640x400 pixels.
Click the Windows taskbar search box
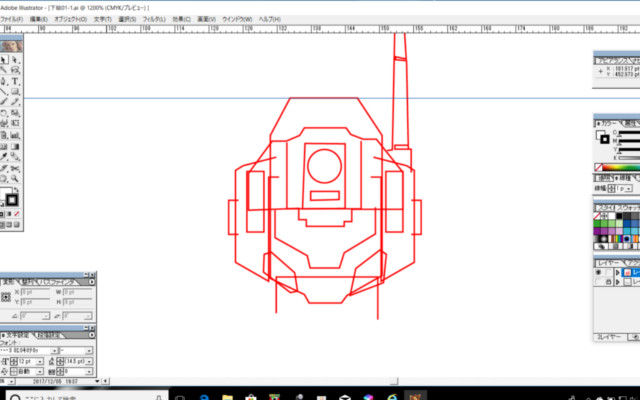(x=87, y=397)
